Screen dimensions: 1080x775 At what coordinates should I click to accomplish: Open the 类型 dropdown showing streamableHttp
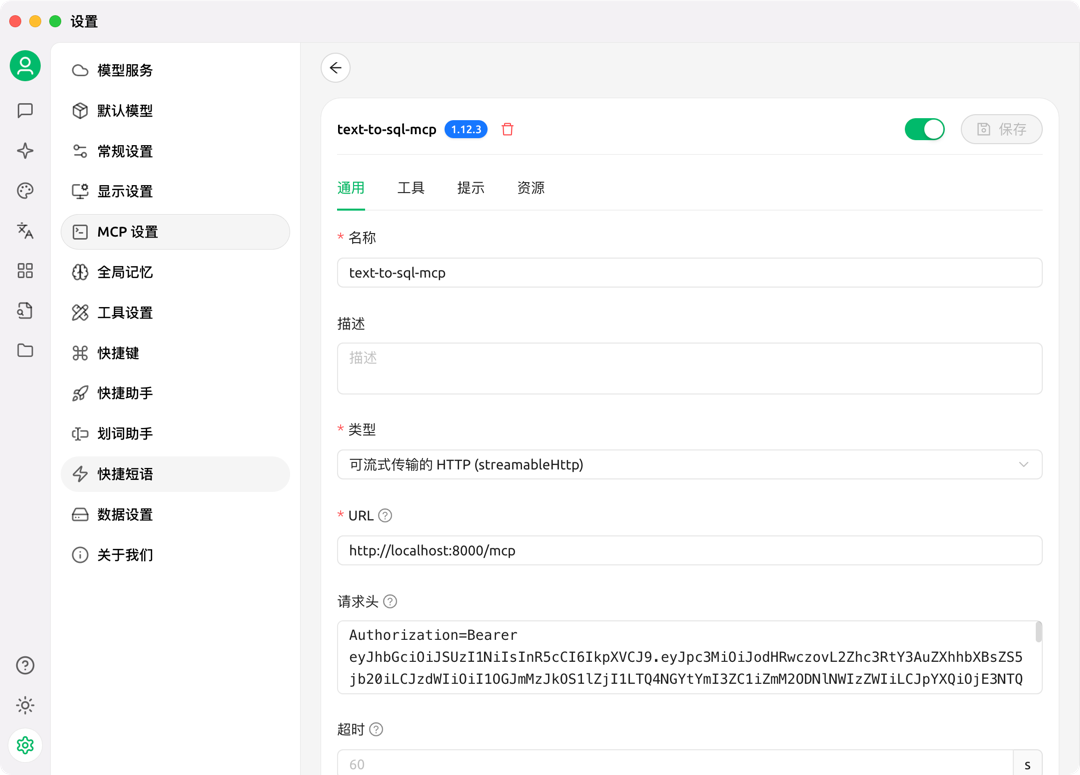(689, 464)
